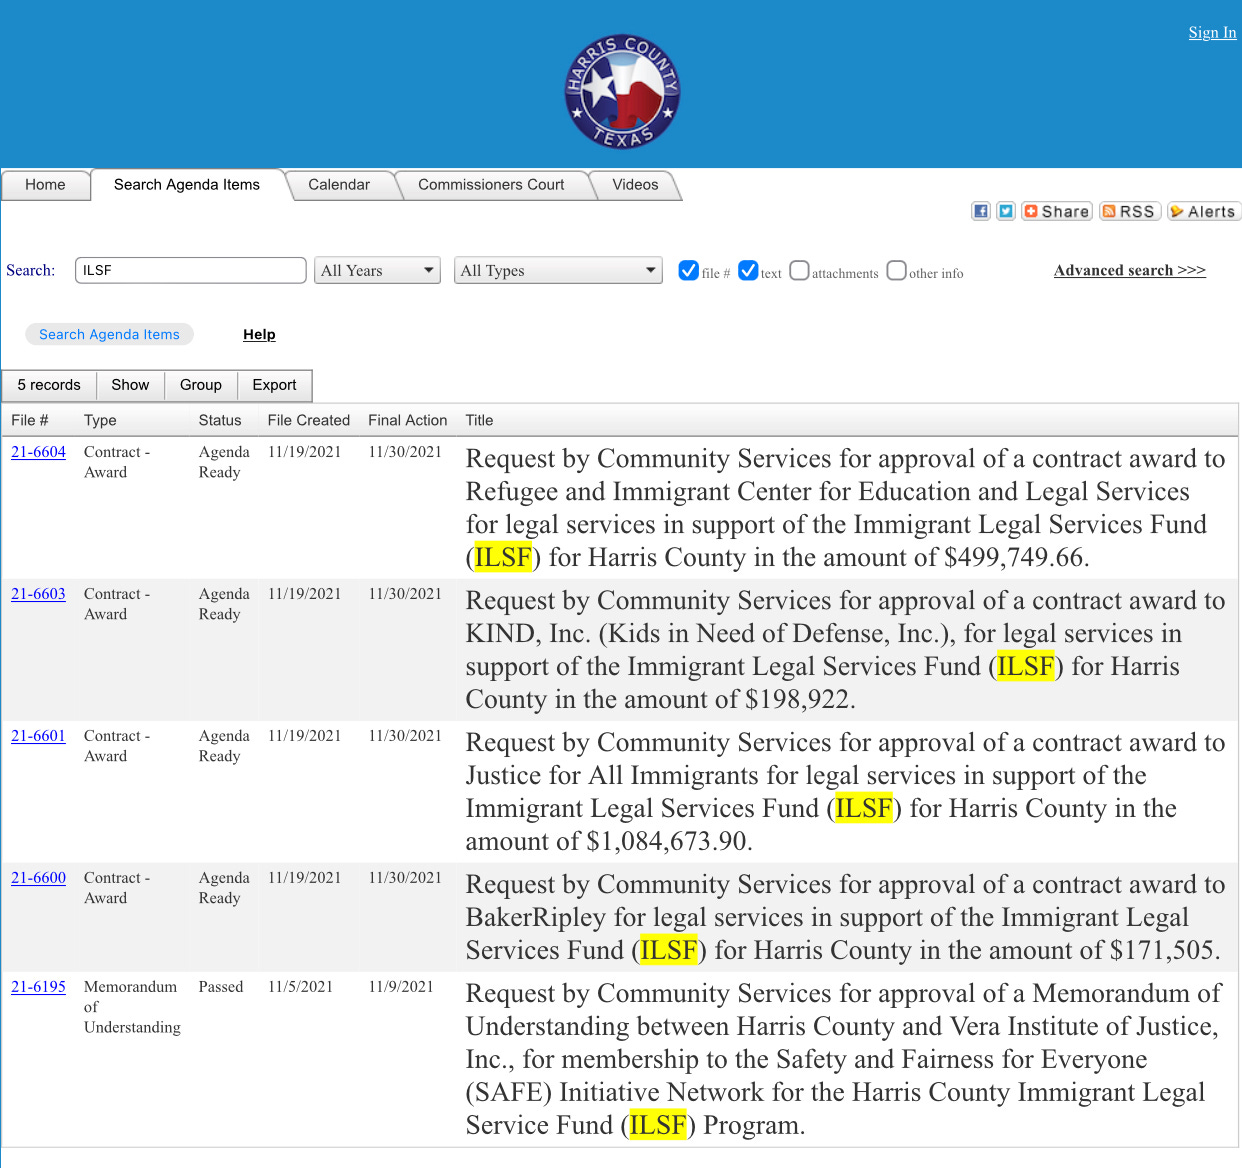The height and width of the screenshot is (1168, 1242).
Task: Open file 21-6600
Action: (38, 878)
